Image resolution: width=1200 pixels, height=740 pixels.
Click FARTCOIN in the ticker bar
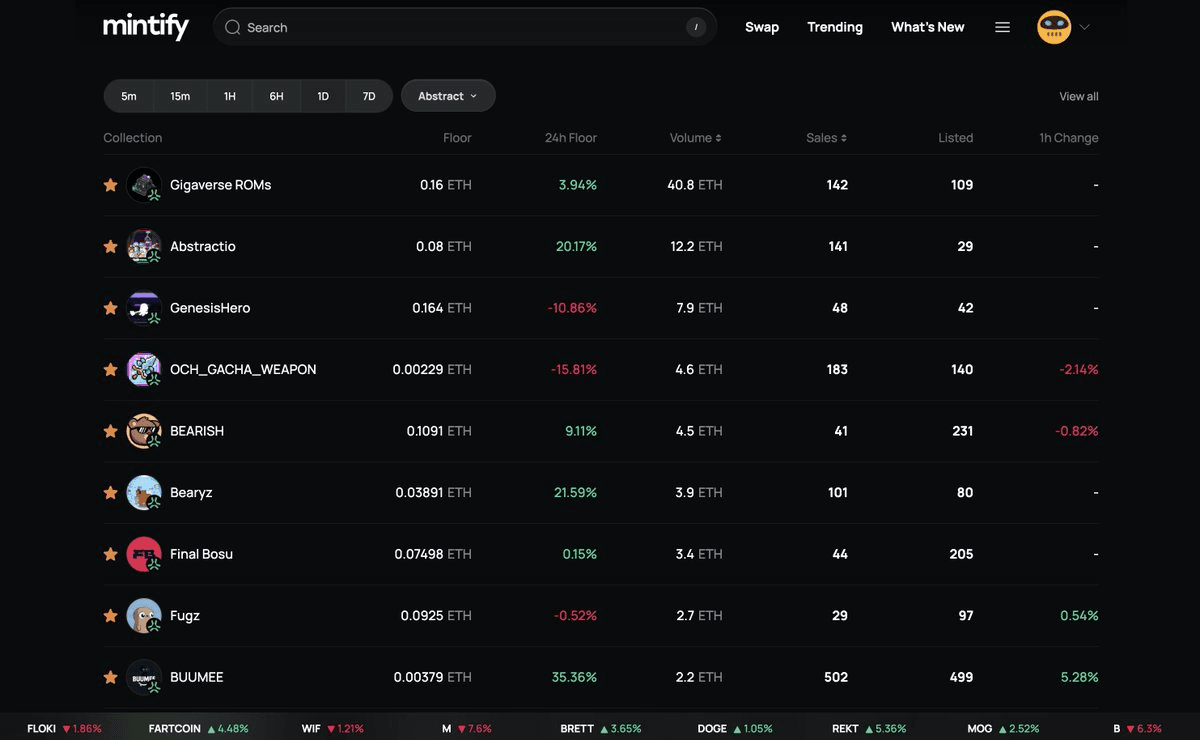198,728
